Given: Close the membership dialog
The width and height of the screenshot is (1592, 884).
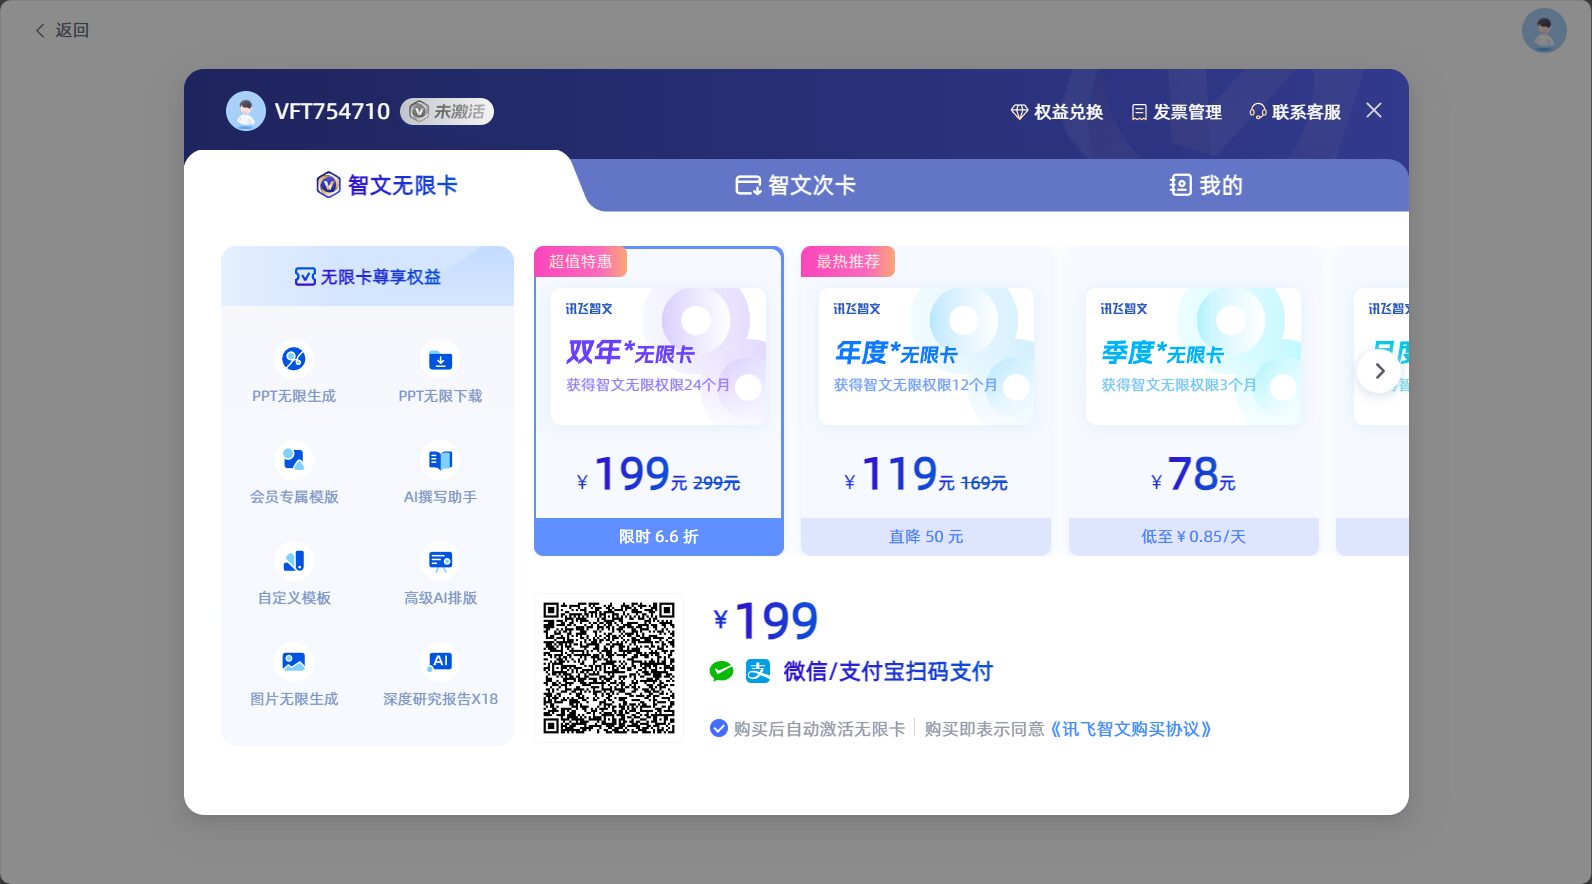Looking at the screenshot, I should (x=1374, y=110).
